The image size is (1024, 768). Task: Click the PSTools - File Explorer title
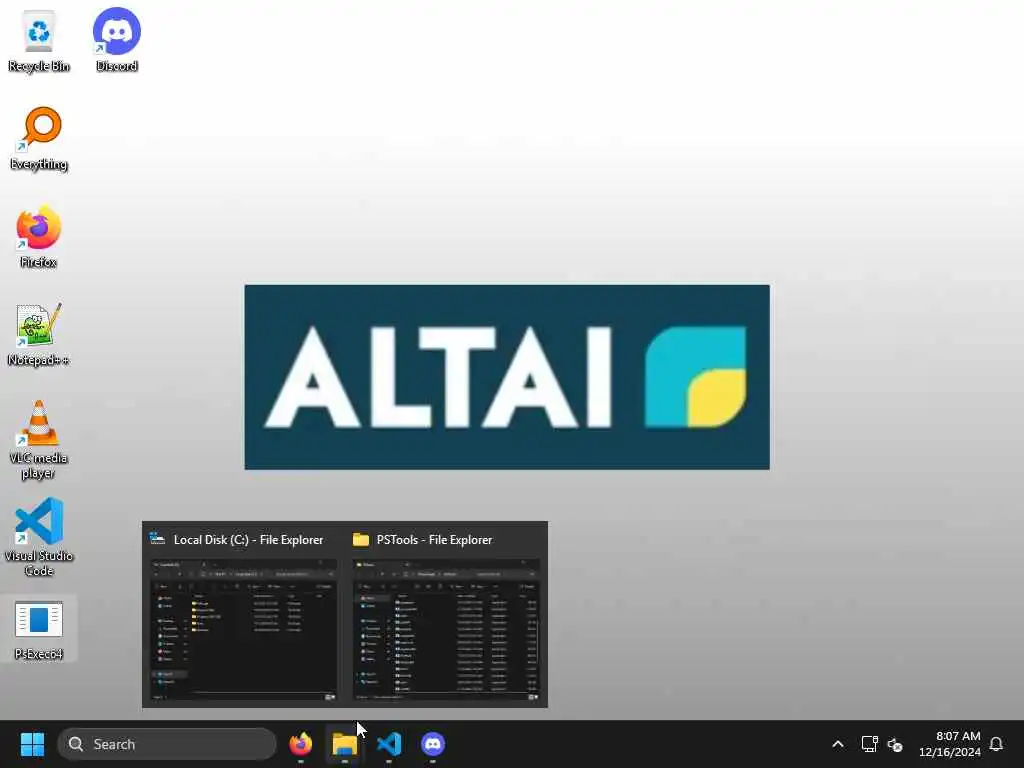(x=434, y=539)
